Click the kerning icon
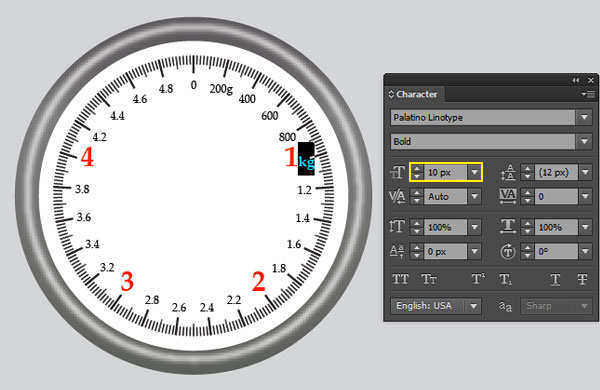 pyautogui.click(x=397, y=197)
